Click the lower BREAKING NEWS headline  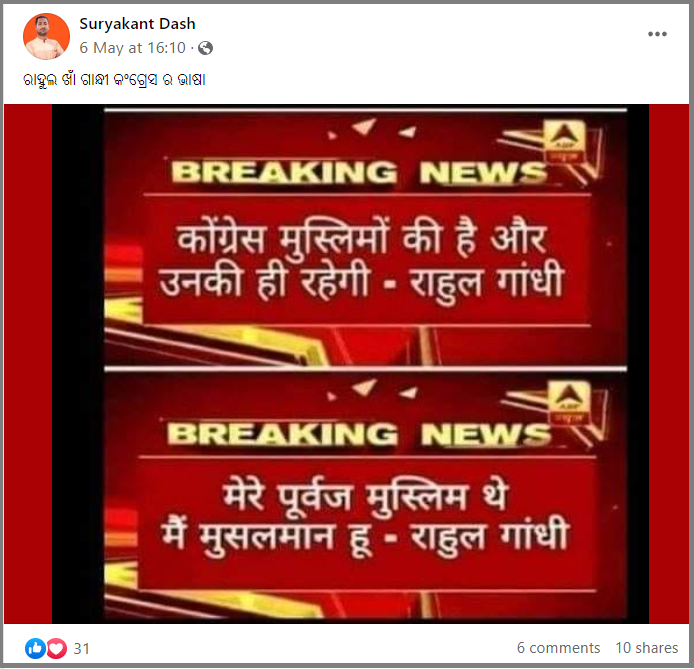pyautogui.click(x=359, y=434)
